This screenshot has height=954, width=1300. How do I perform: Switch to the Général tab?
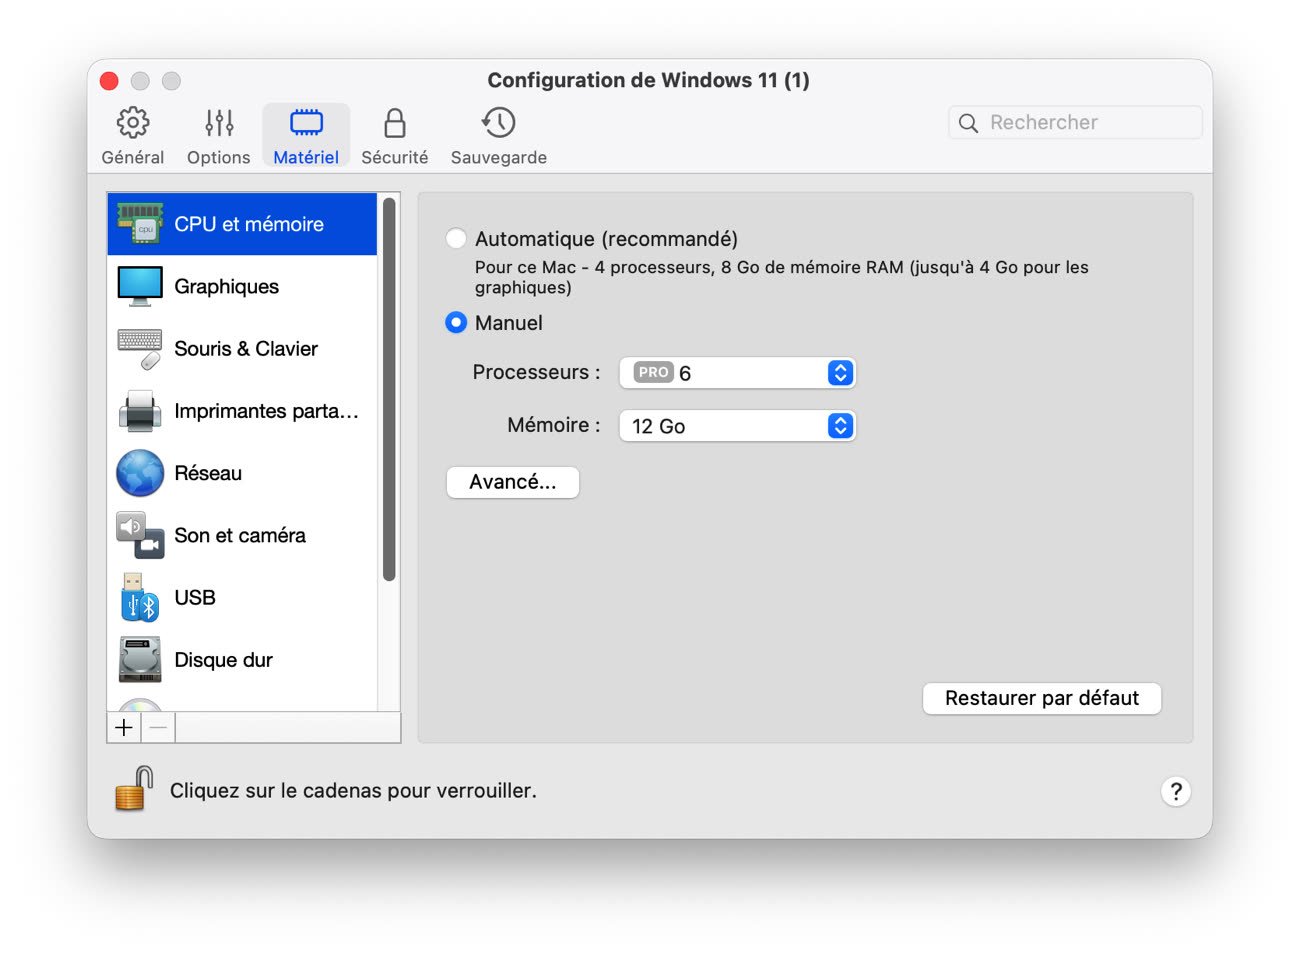click(x=133, y=136)
